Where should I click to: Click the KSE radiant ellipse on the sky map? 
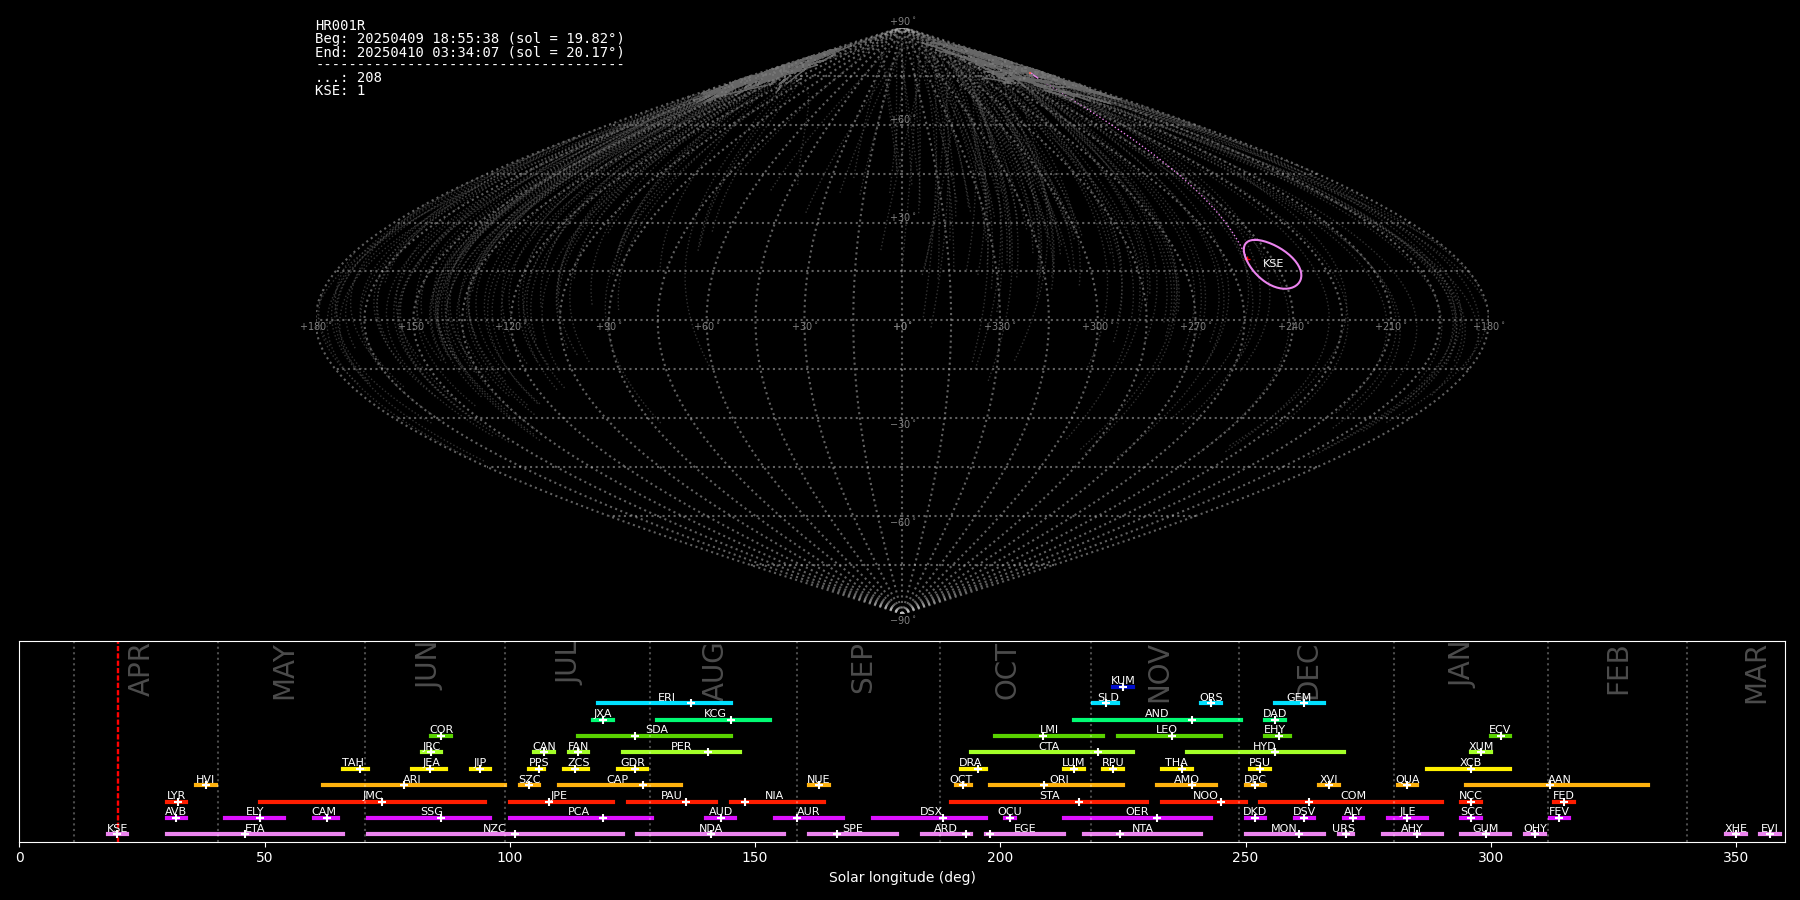1272,264
